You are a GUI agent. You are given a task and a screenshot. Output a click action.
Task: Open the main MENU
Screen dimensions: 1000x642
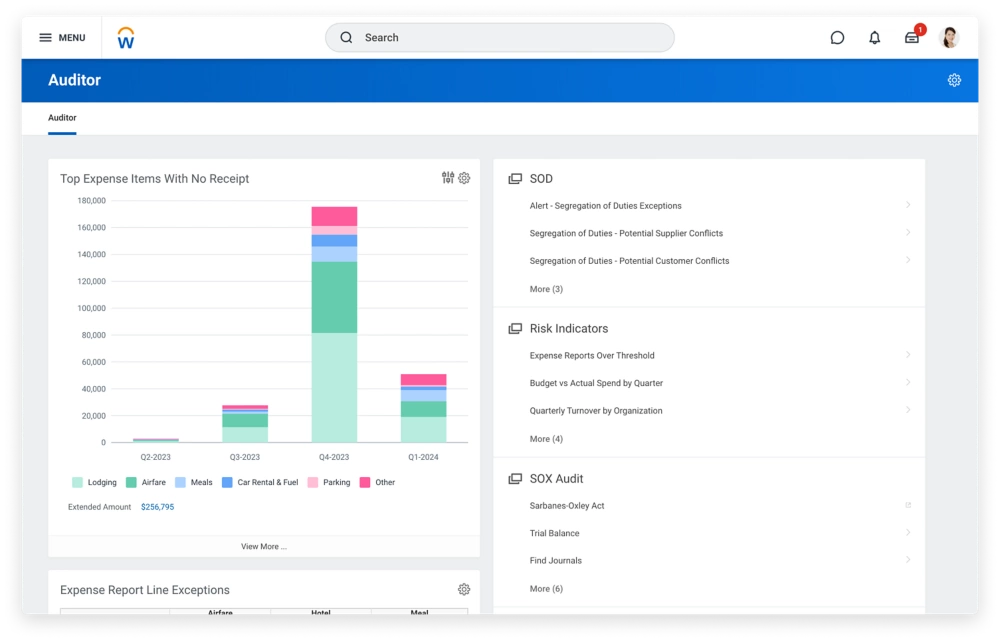[62, 38]
